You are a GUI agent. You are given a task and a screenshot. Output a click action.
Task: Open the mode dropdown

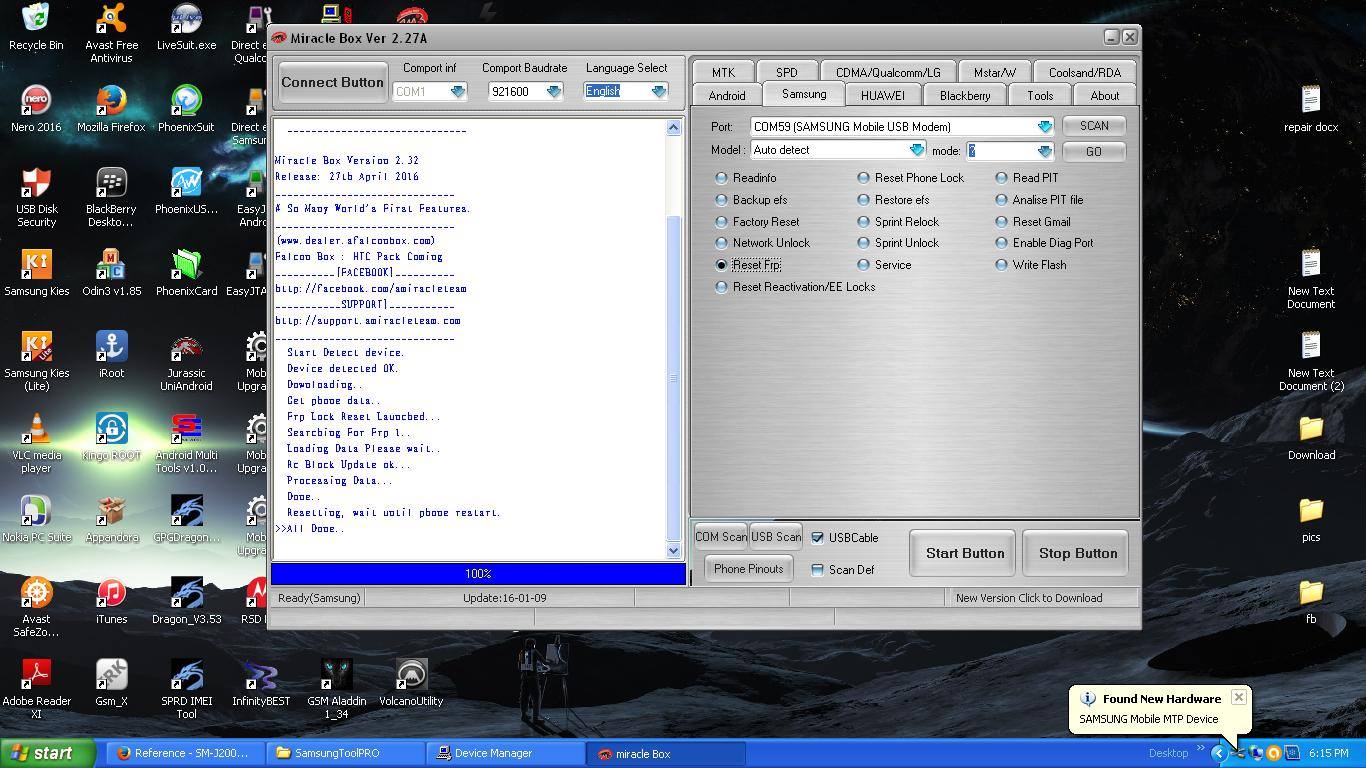1044,151
